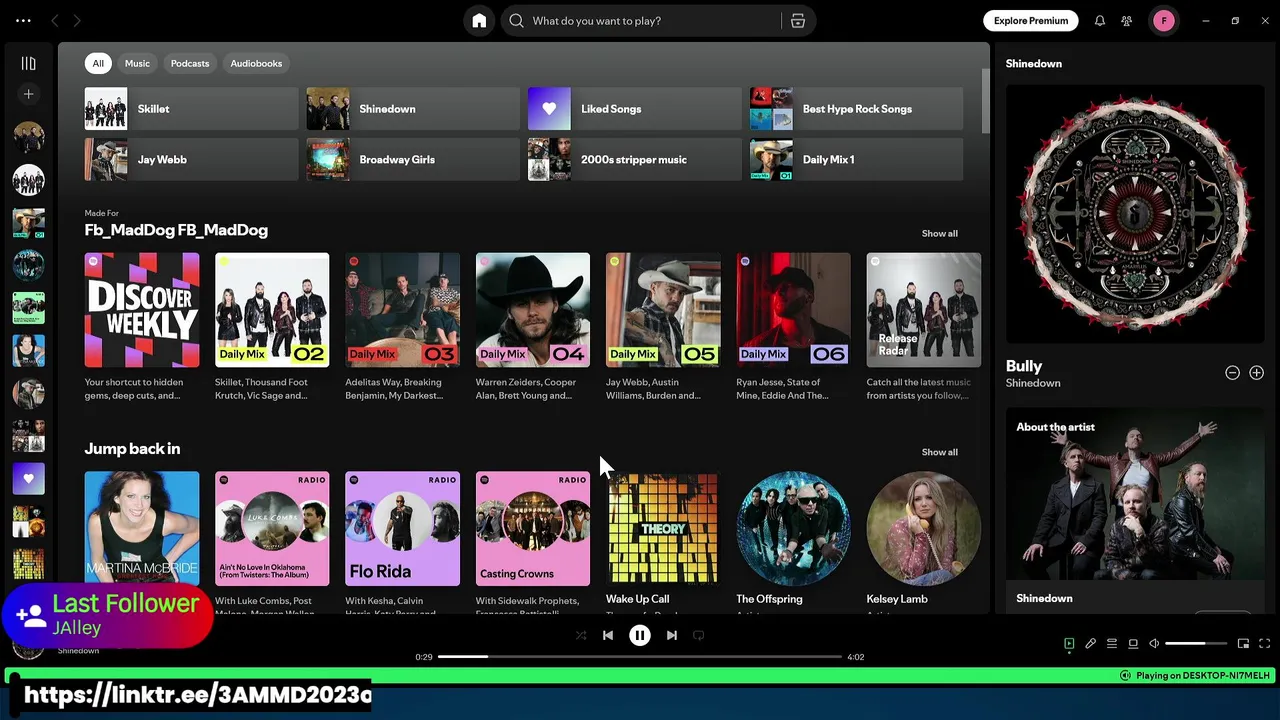Open the user profile avatar menu
Screen dimensions: 1280x720
tap(1164, 21)
